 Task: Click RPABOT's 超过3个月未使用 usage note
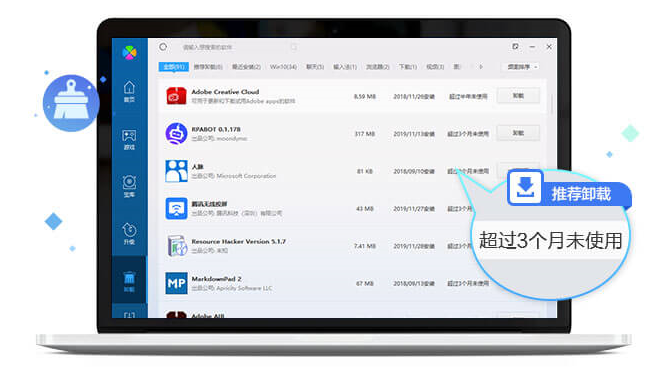click(468, 134)
